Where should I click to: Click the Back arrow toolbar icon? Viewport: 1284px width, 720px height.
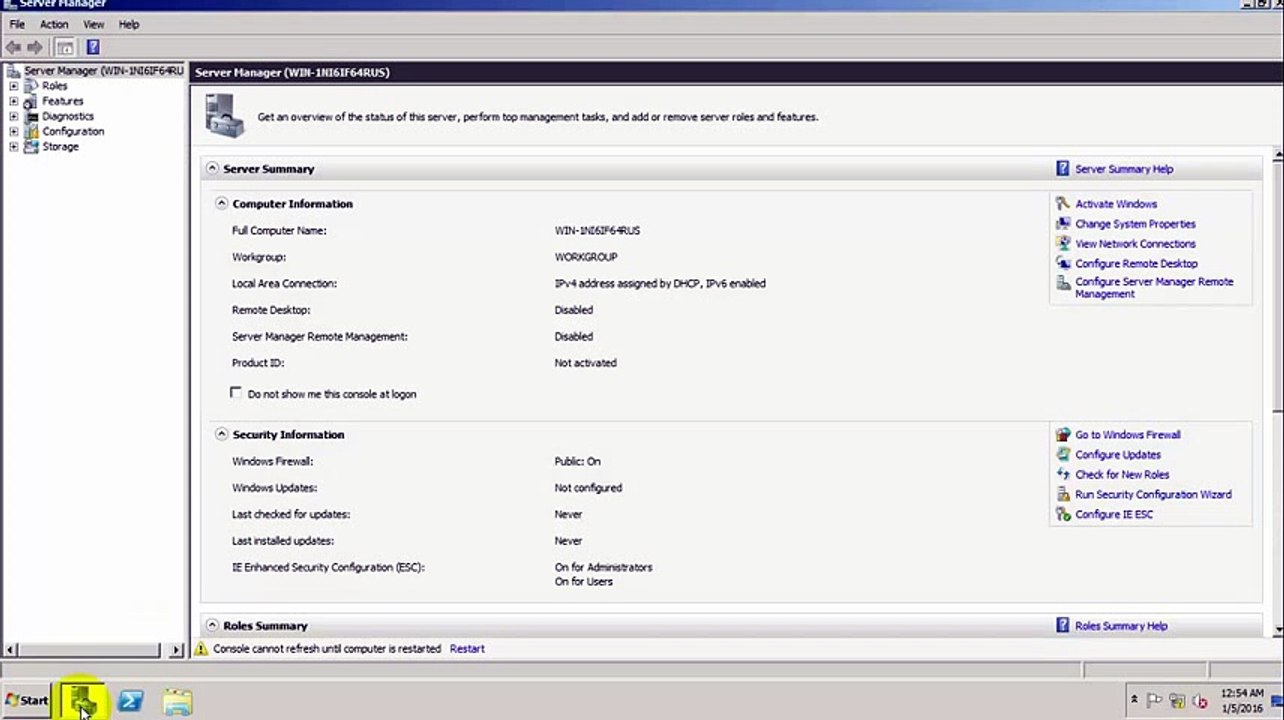pyautogui.click(x=13, y=47)
